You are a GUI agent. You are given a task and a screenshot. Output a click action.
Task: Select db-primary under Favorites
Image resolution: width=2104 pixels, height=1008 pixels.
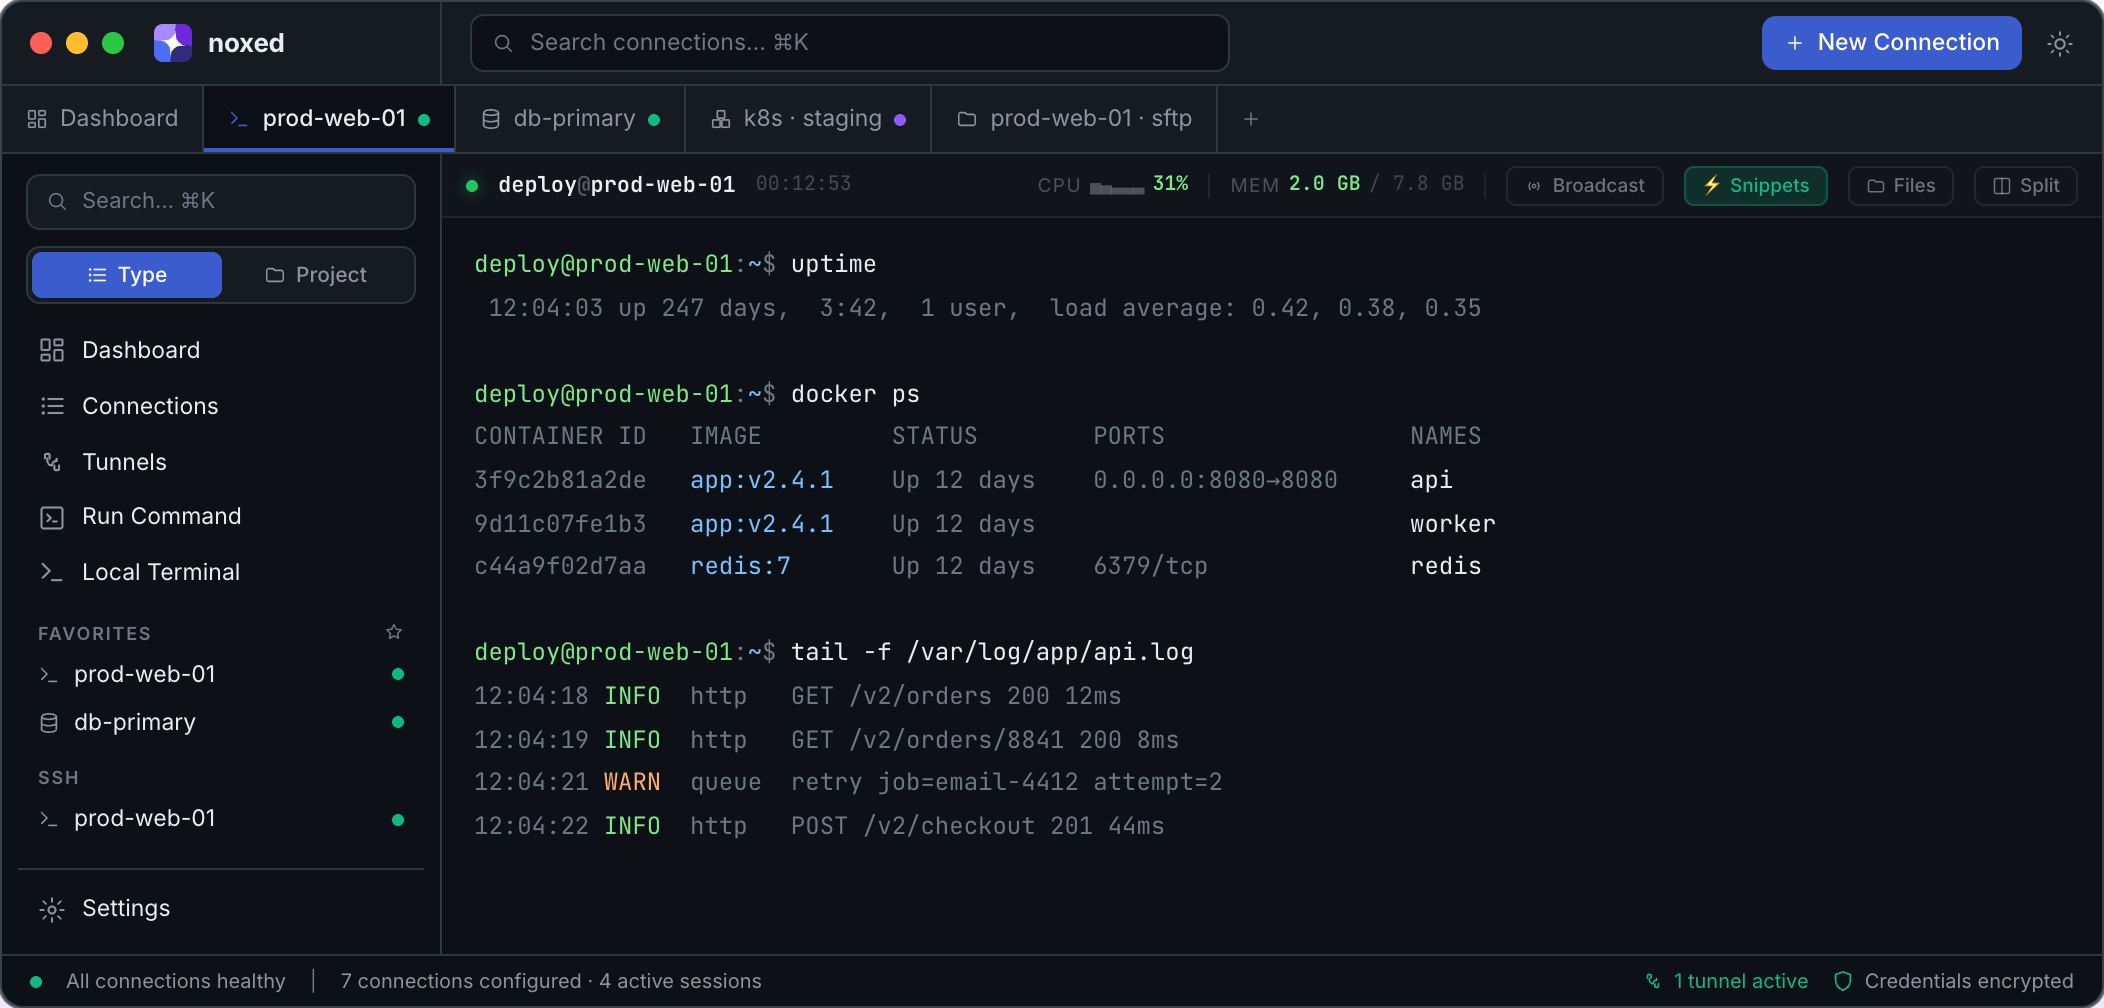tap(221, 722)
